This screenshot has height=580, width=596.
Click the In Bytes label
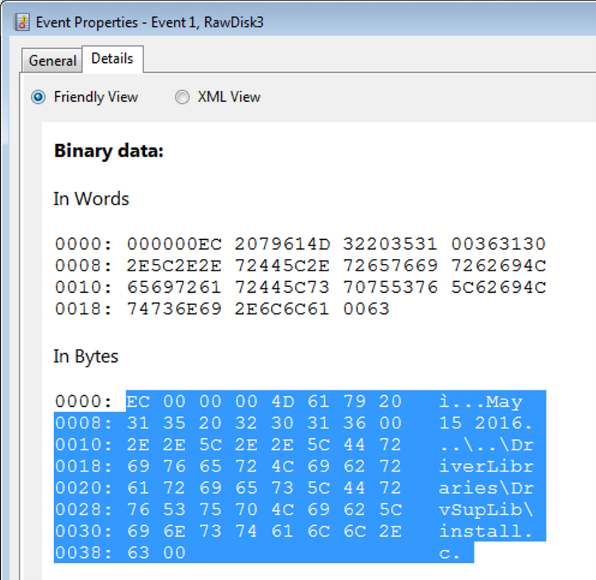coord(86,357)
